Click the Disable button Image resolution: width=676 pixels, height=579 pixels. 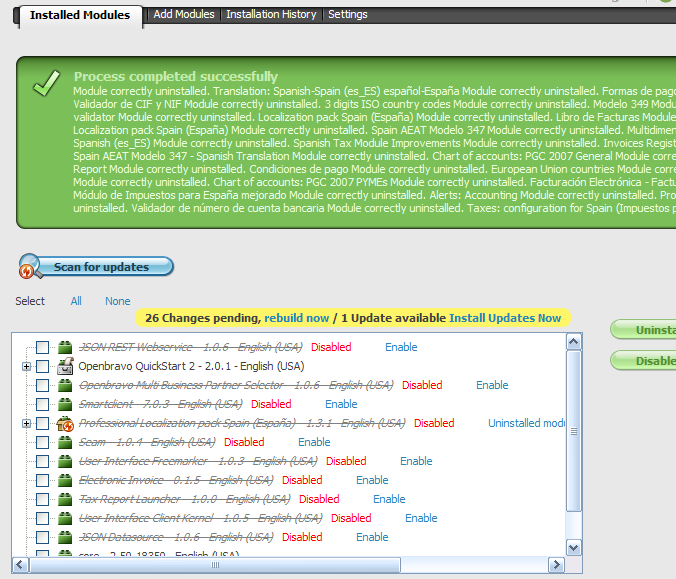pyautogui.click(x=644, y=361)
